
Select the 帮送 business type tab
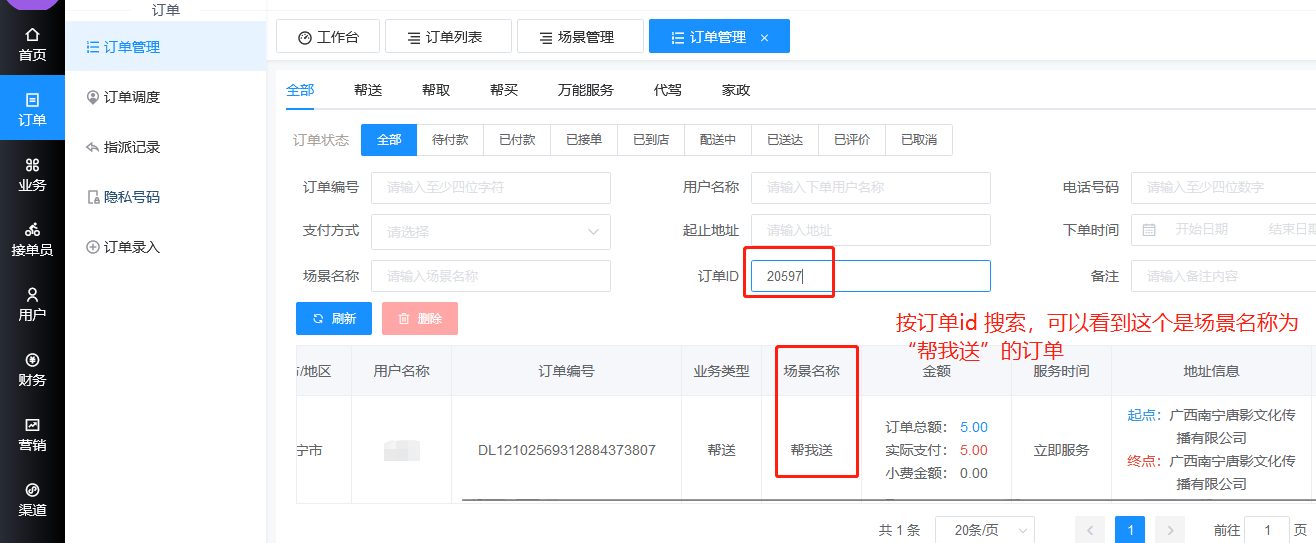[x=368, y=90]
